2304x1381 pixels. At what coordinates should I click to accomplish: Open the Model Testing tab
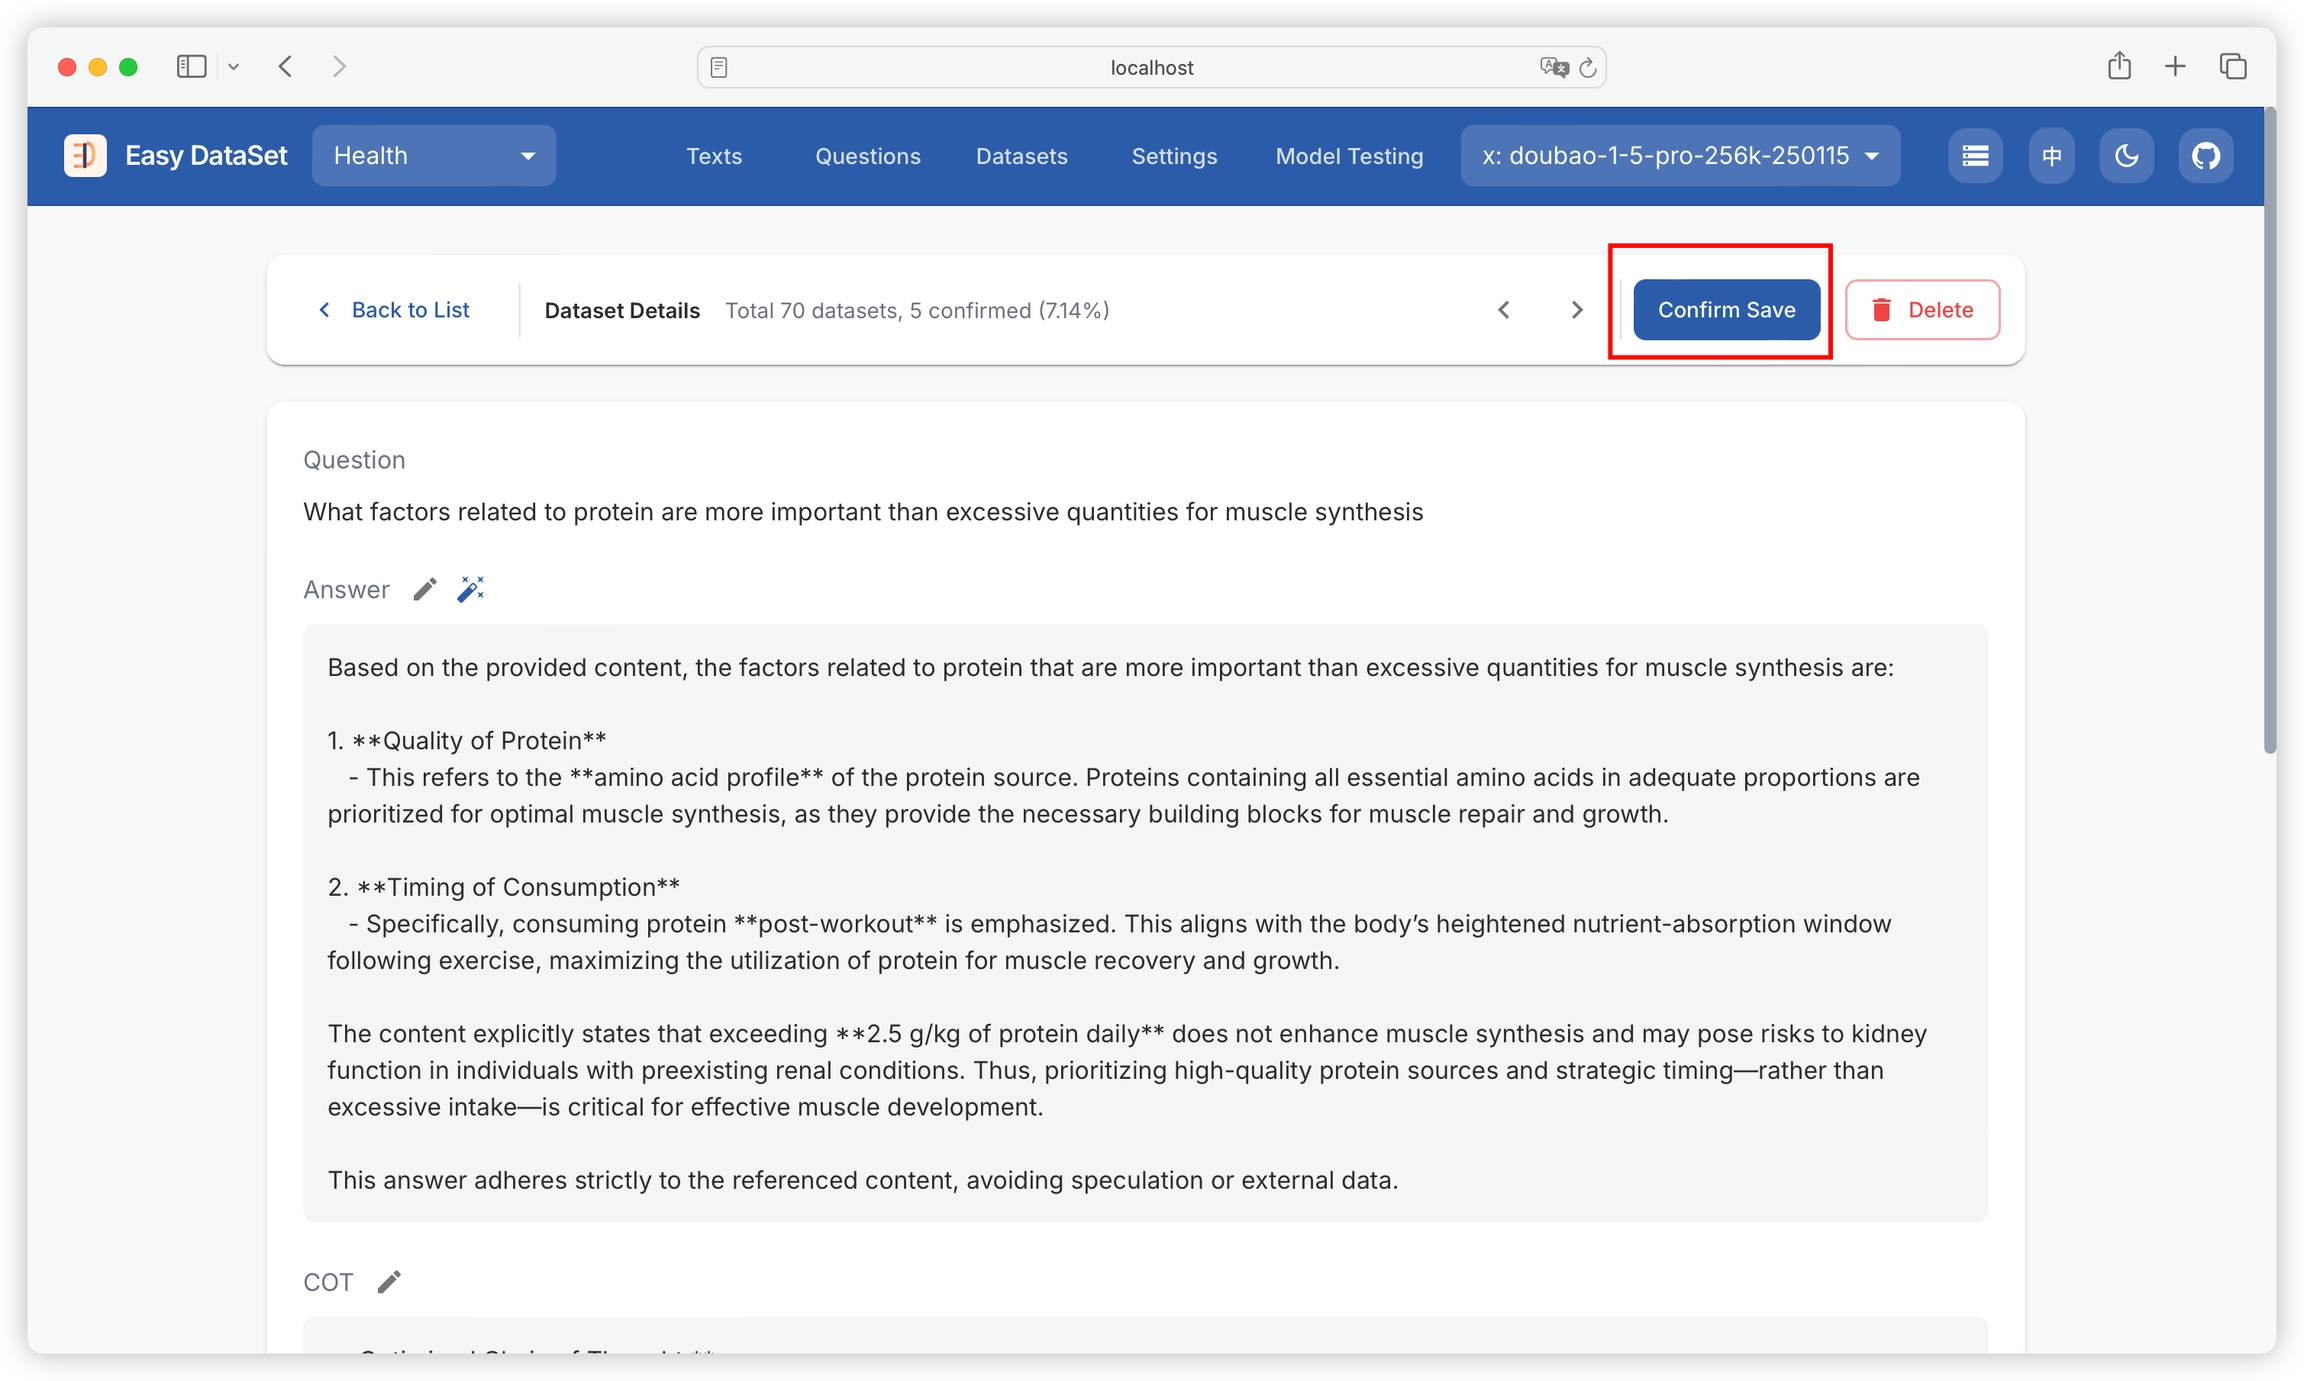(x=1349, y=156)
